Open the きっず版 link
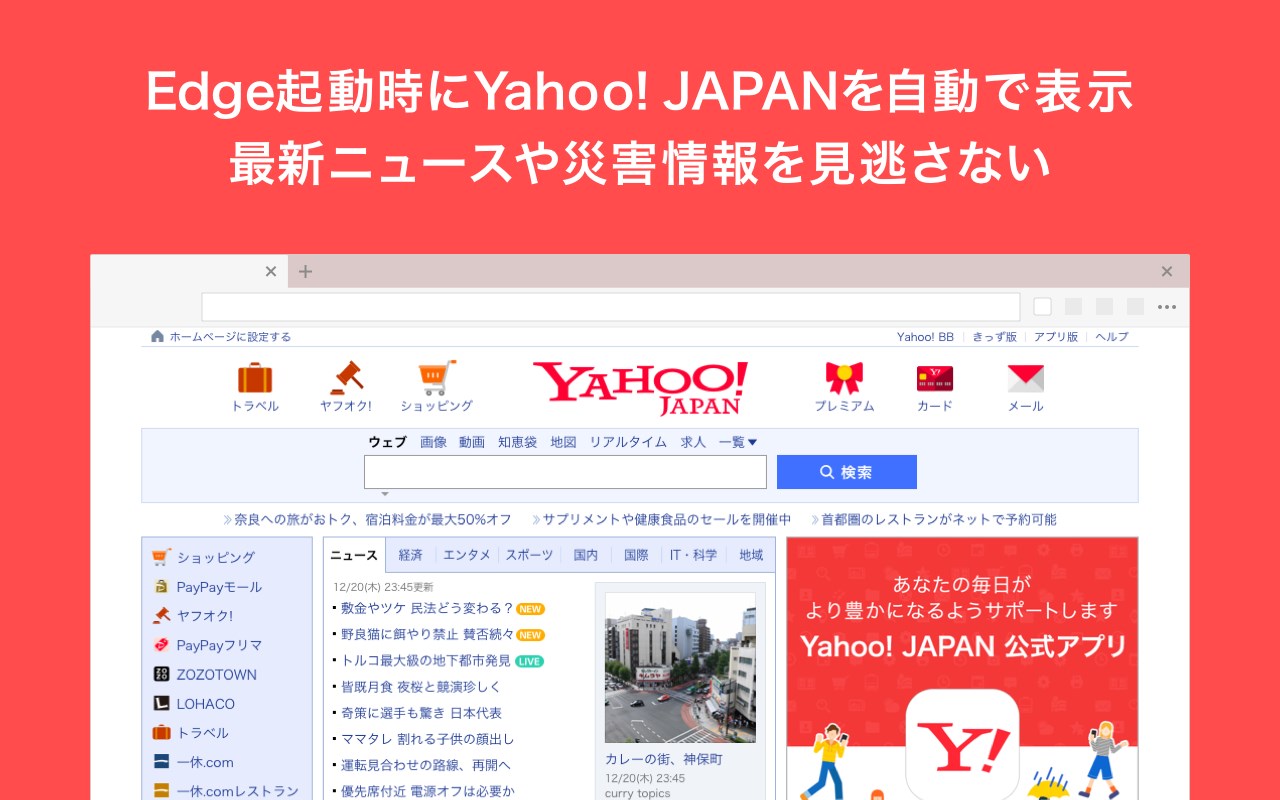The height and width of the screenshot is (800, 1280). (994, 337)
